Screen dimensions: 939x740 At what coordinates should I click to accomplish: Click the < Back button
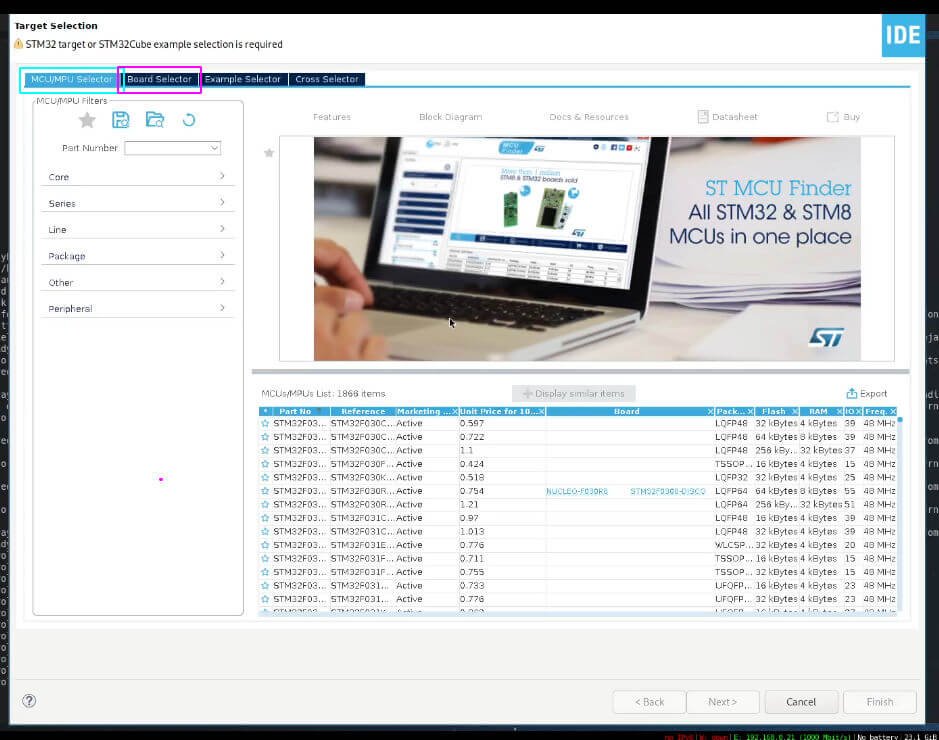649,702
